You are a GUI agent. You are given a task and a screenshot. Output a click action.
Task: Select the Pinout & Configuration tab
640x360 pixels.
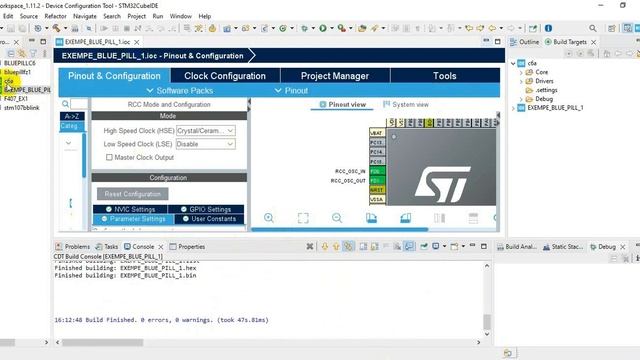pos(114,76)
